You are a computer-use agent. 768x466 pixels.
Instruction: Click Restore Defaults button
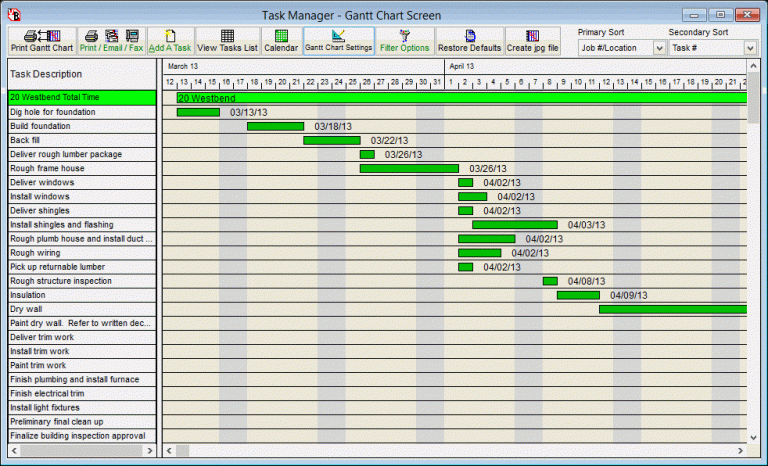(469, 41)
